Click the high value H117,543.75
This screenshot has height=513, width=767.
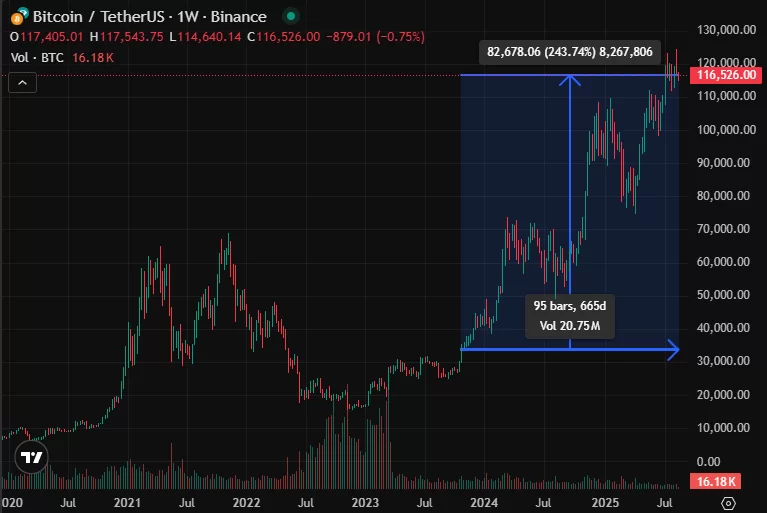tap(127, 37)
